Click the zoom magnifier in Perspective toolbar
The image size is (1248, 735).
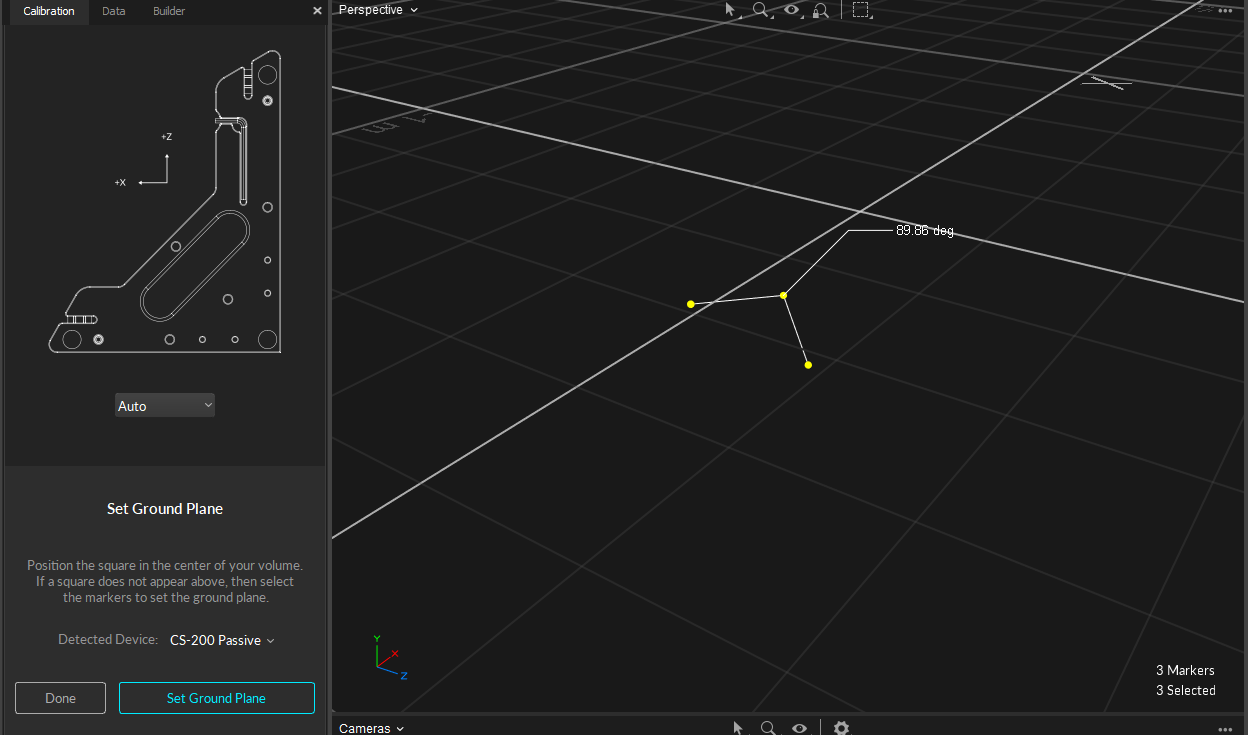(761, 10)
